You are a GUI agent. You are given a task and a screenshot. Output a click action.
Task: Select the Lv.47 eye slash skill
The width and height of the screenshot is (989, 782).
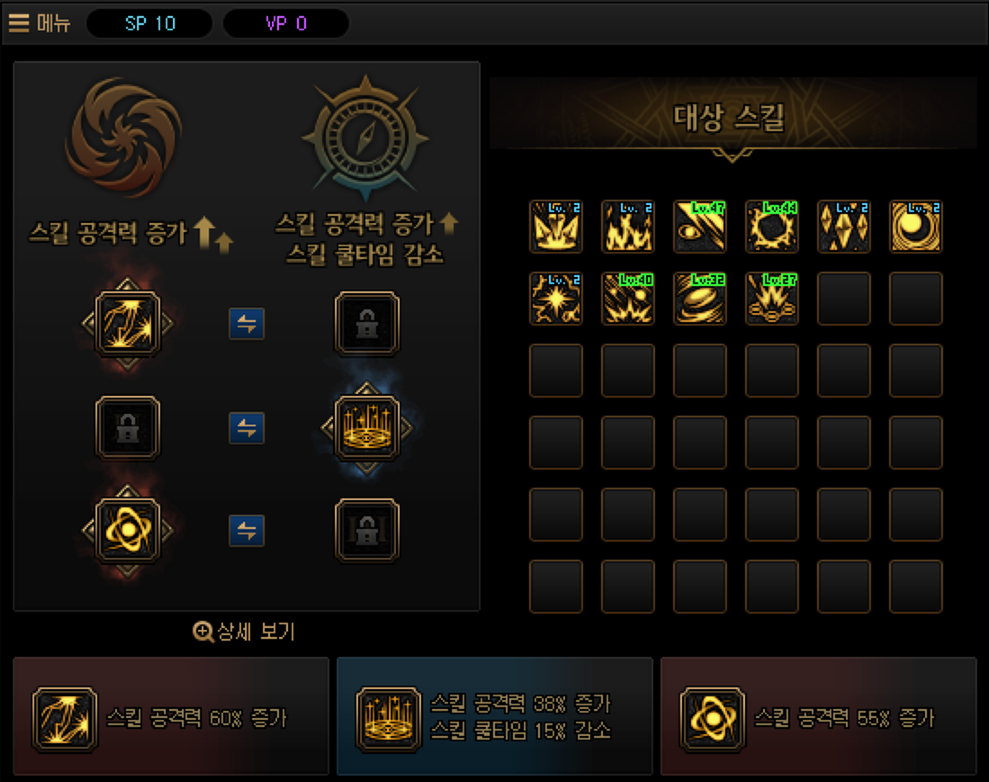(x=699, y=226)
